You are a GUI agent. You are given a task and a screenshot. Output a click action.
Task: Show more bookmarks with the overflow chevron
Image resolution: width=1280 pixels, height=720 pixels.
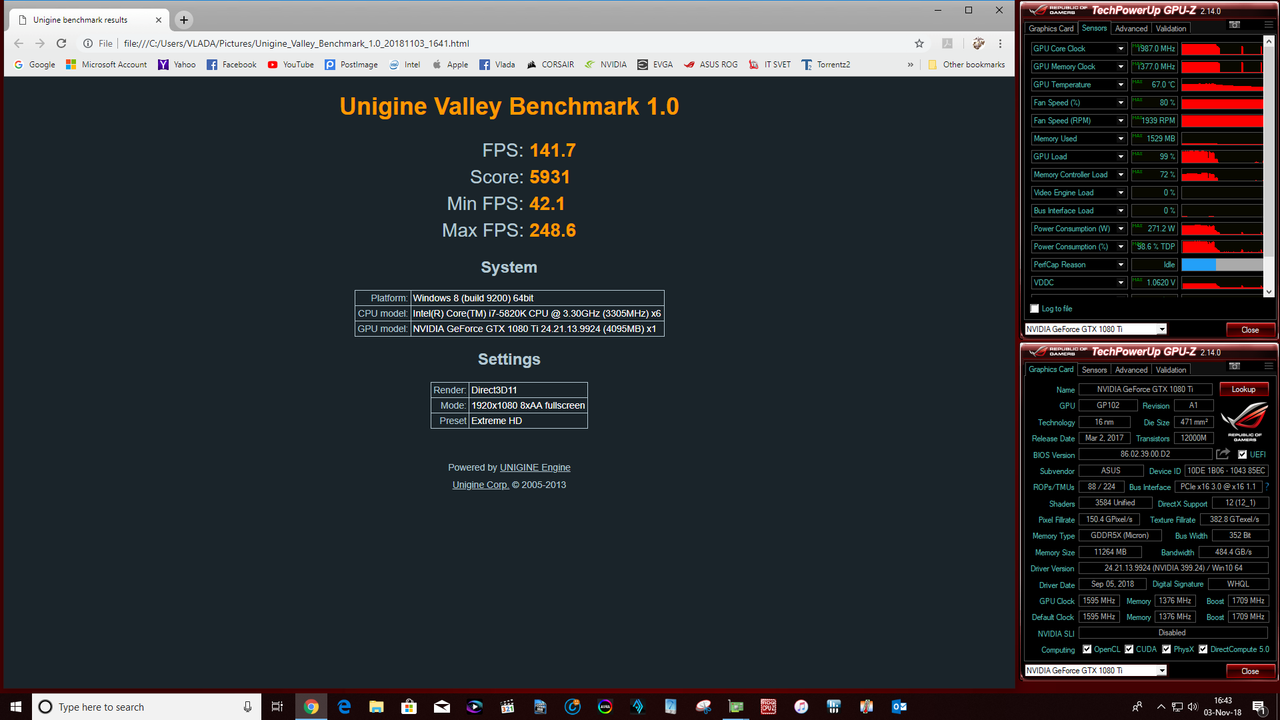[911, 64]
